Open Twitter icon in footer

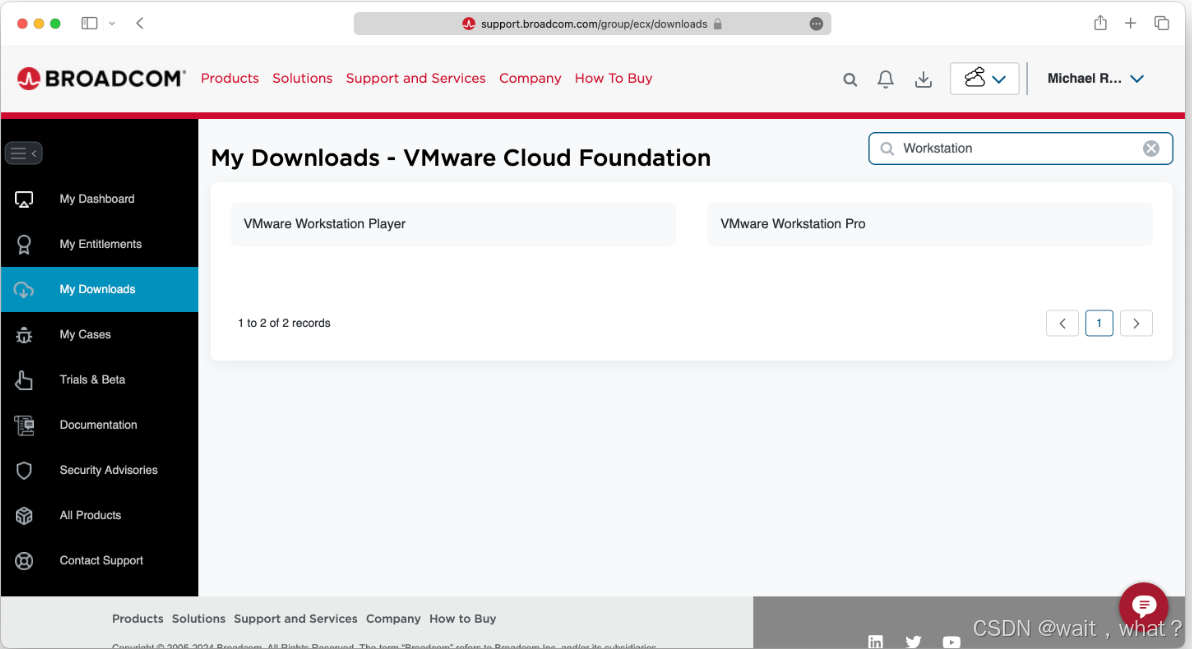coord(914,641)
